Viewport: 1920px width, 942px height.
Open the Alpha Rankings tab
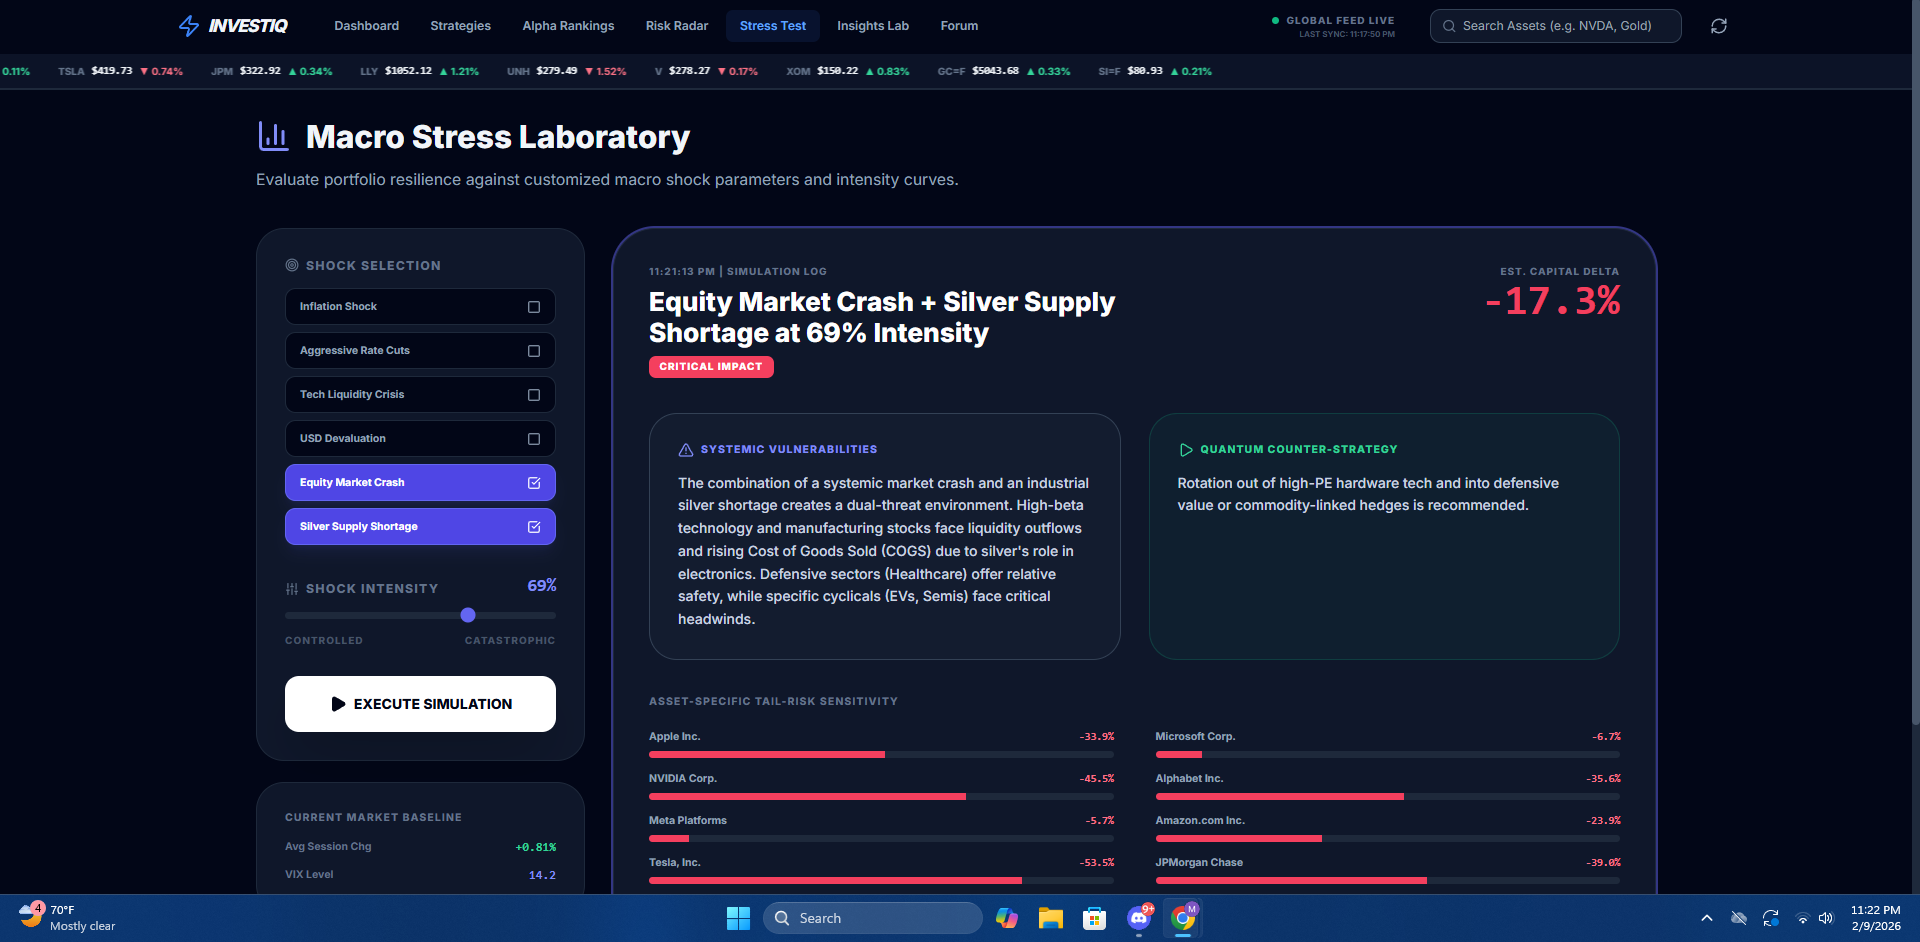tap(568, 26)
